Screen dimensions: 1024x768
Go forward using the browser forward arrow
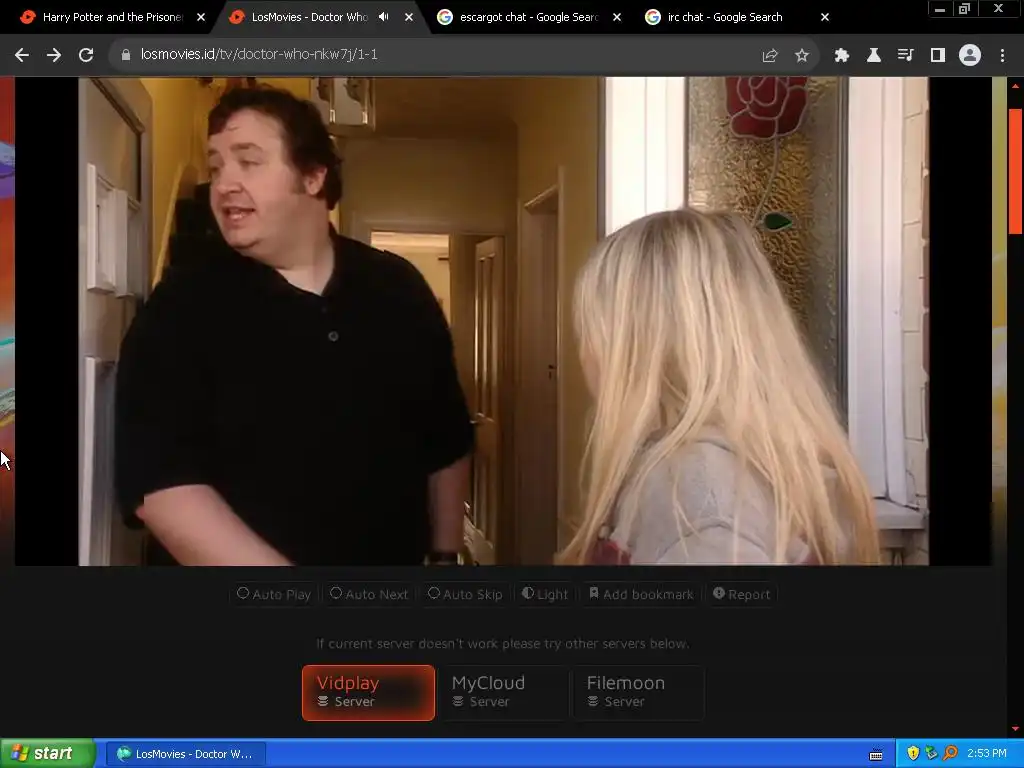(54, 55)
